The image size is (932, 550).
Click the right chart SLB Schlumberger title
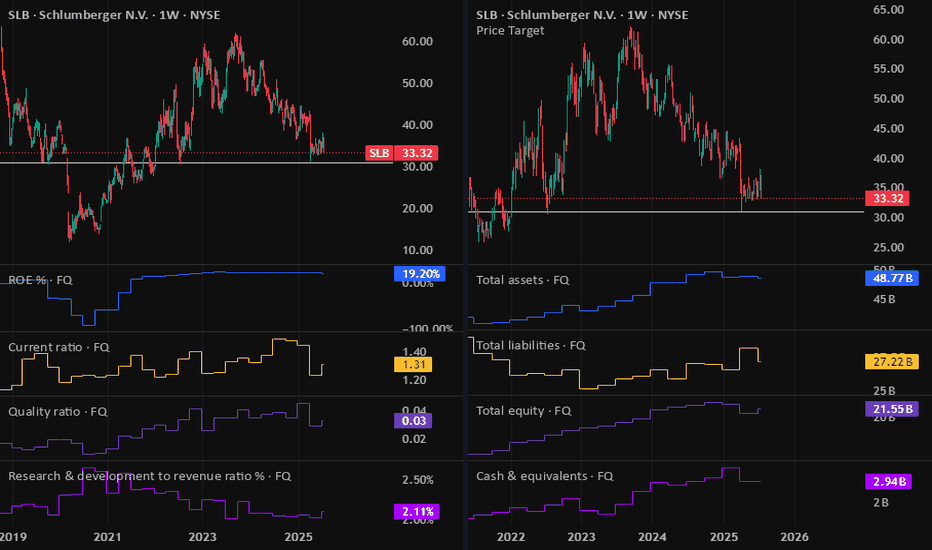pyautogui.click(x=582, y=15)
